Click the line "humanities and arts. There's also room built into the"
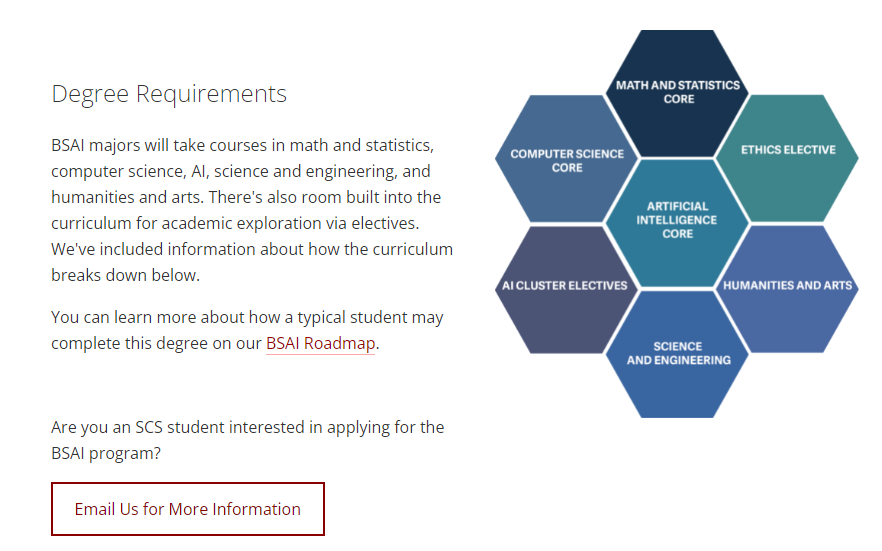The image size is (882, 551). [246, 198]
